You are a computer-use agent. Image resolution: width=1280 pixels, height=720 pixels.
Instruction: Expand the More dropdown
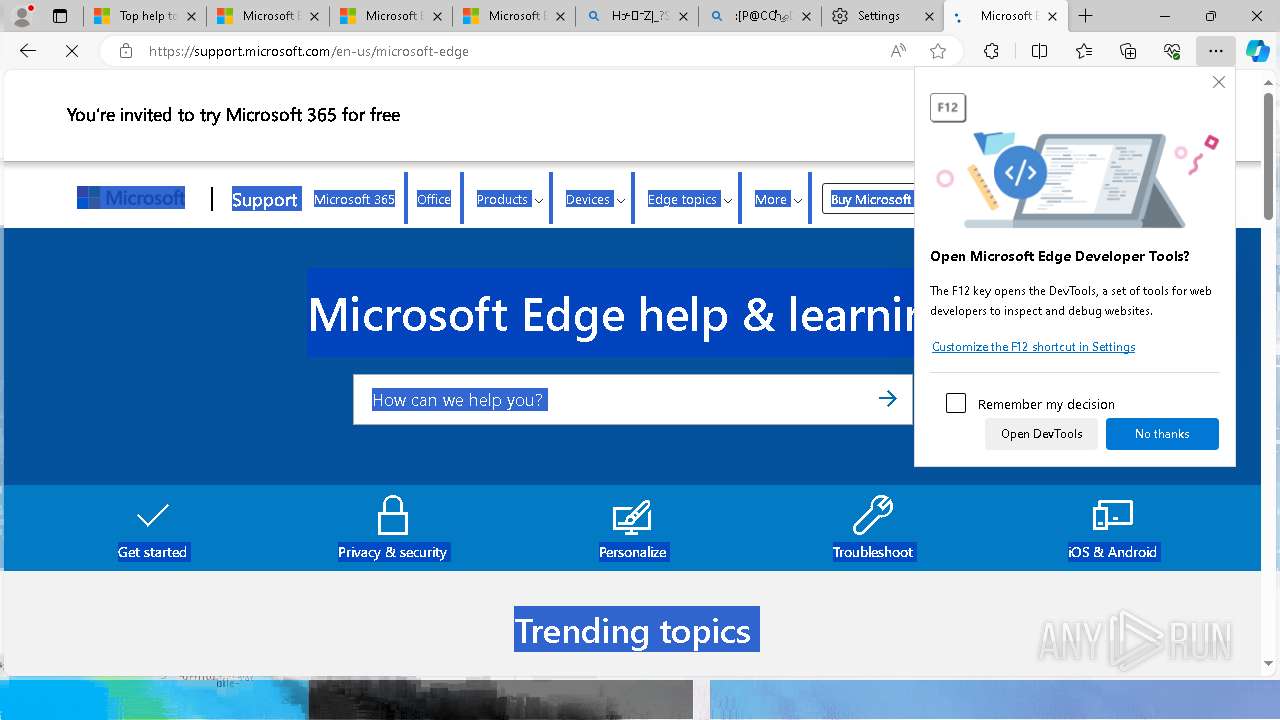click(x=778, y=199)
